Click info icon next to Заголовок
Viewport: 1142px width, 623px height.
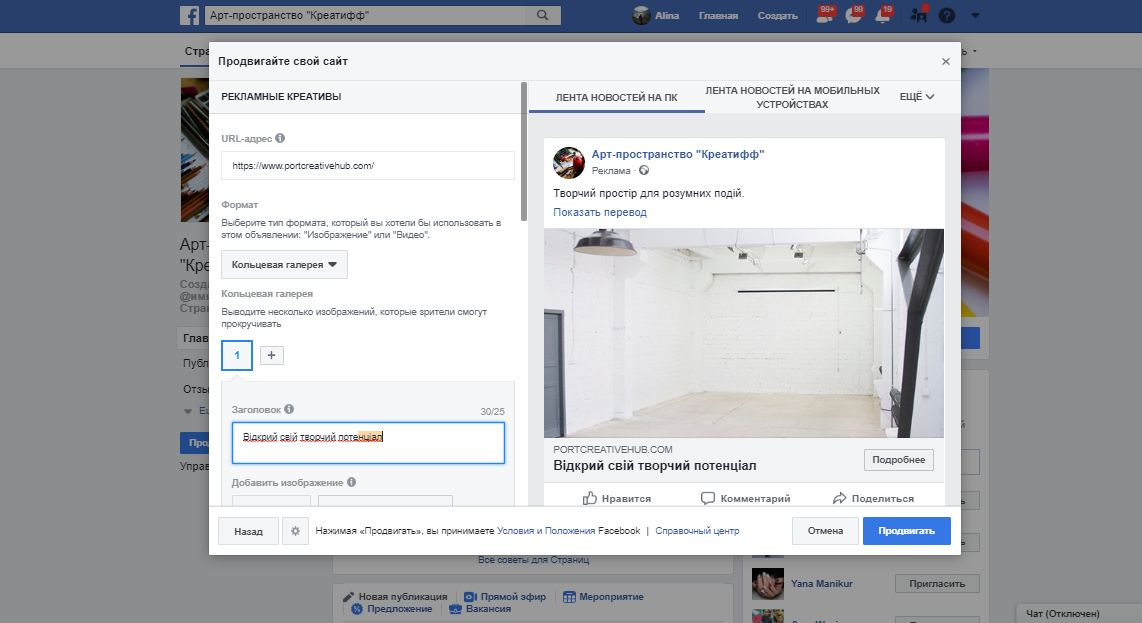click(x=289, y=410)
